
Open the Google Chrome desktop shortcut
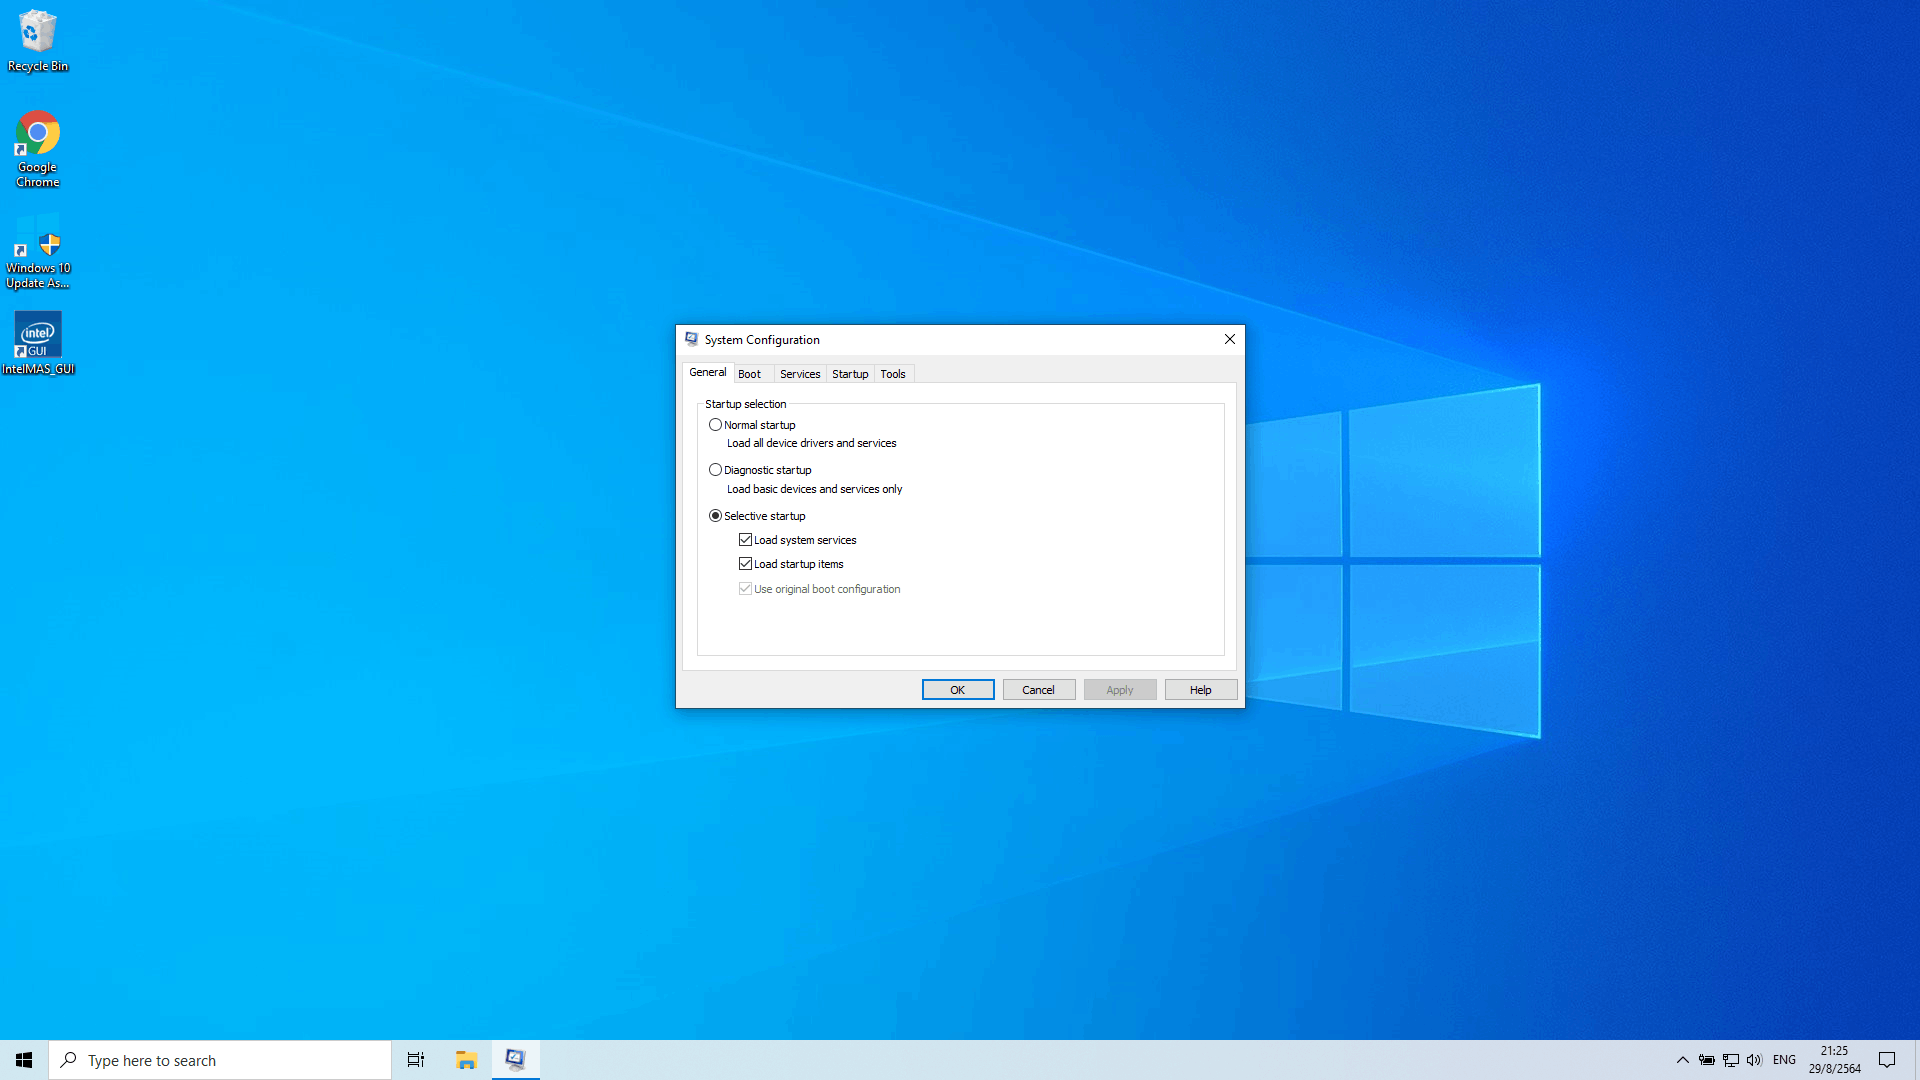click(x=38, y=148)
